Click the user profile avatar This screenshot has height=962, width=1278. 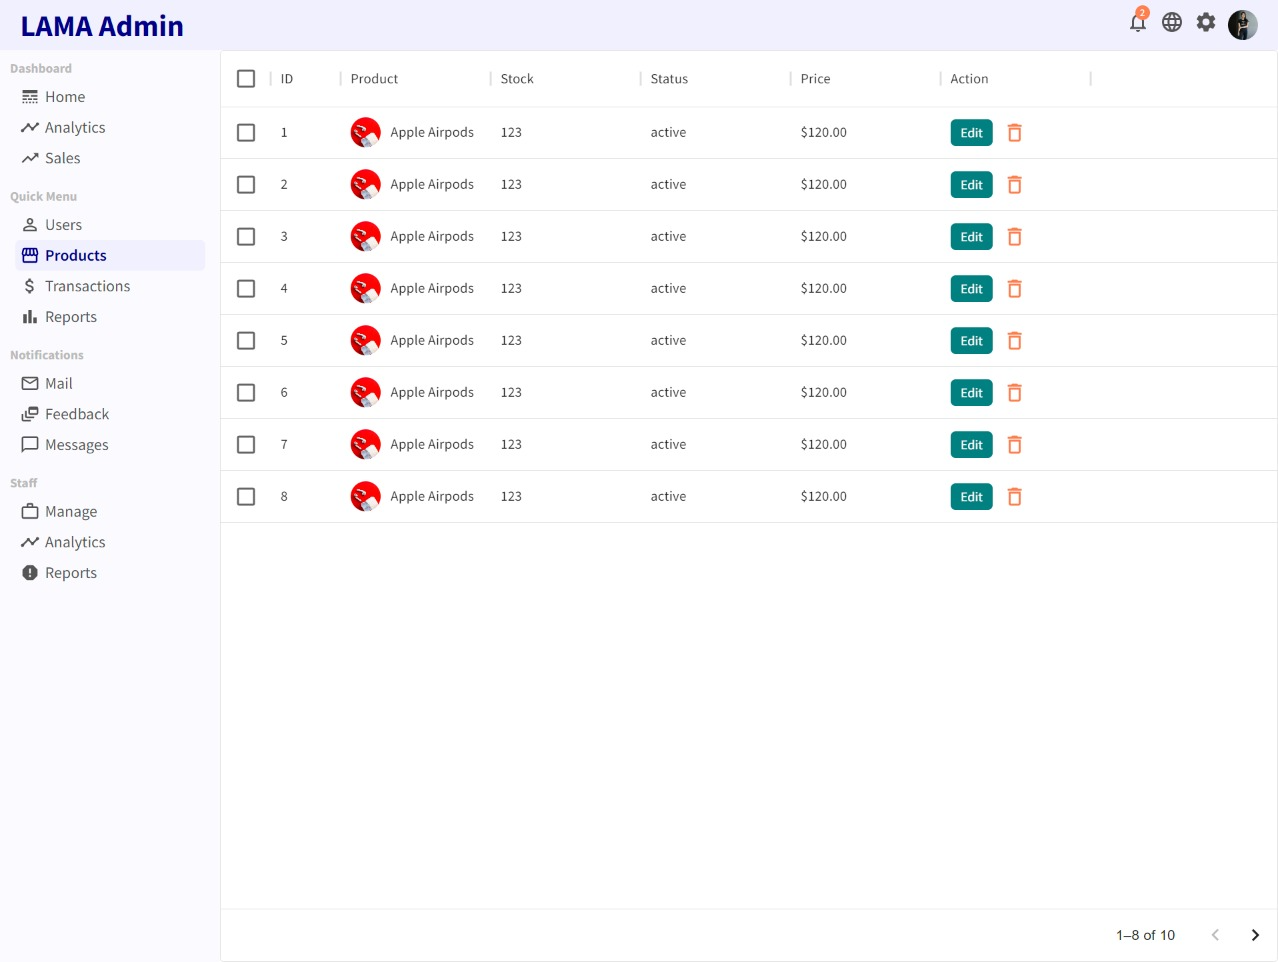[x=1243, y=25]
